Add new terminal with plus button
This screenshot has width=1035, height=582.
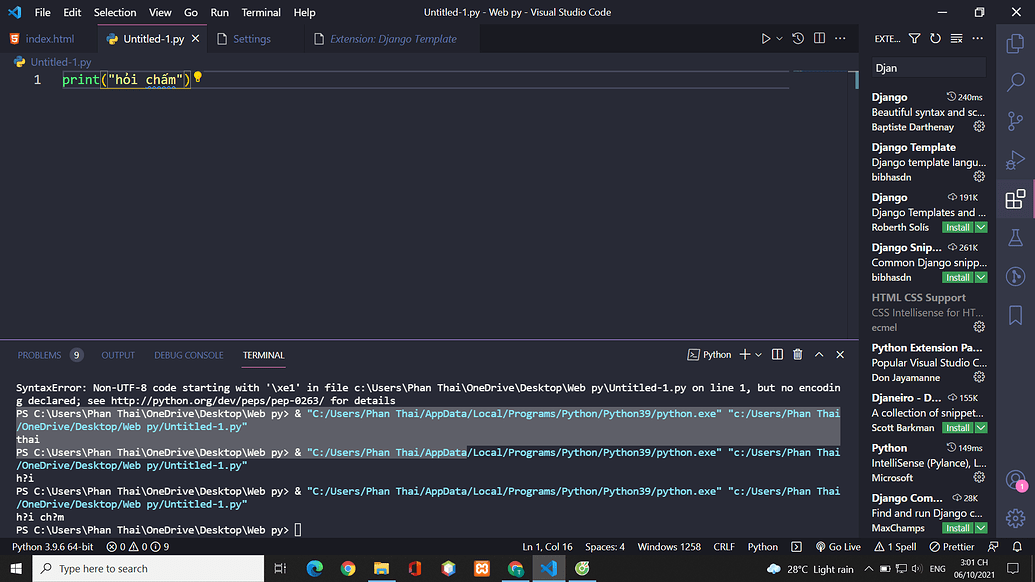(x=745, y=355)
